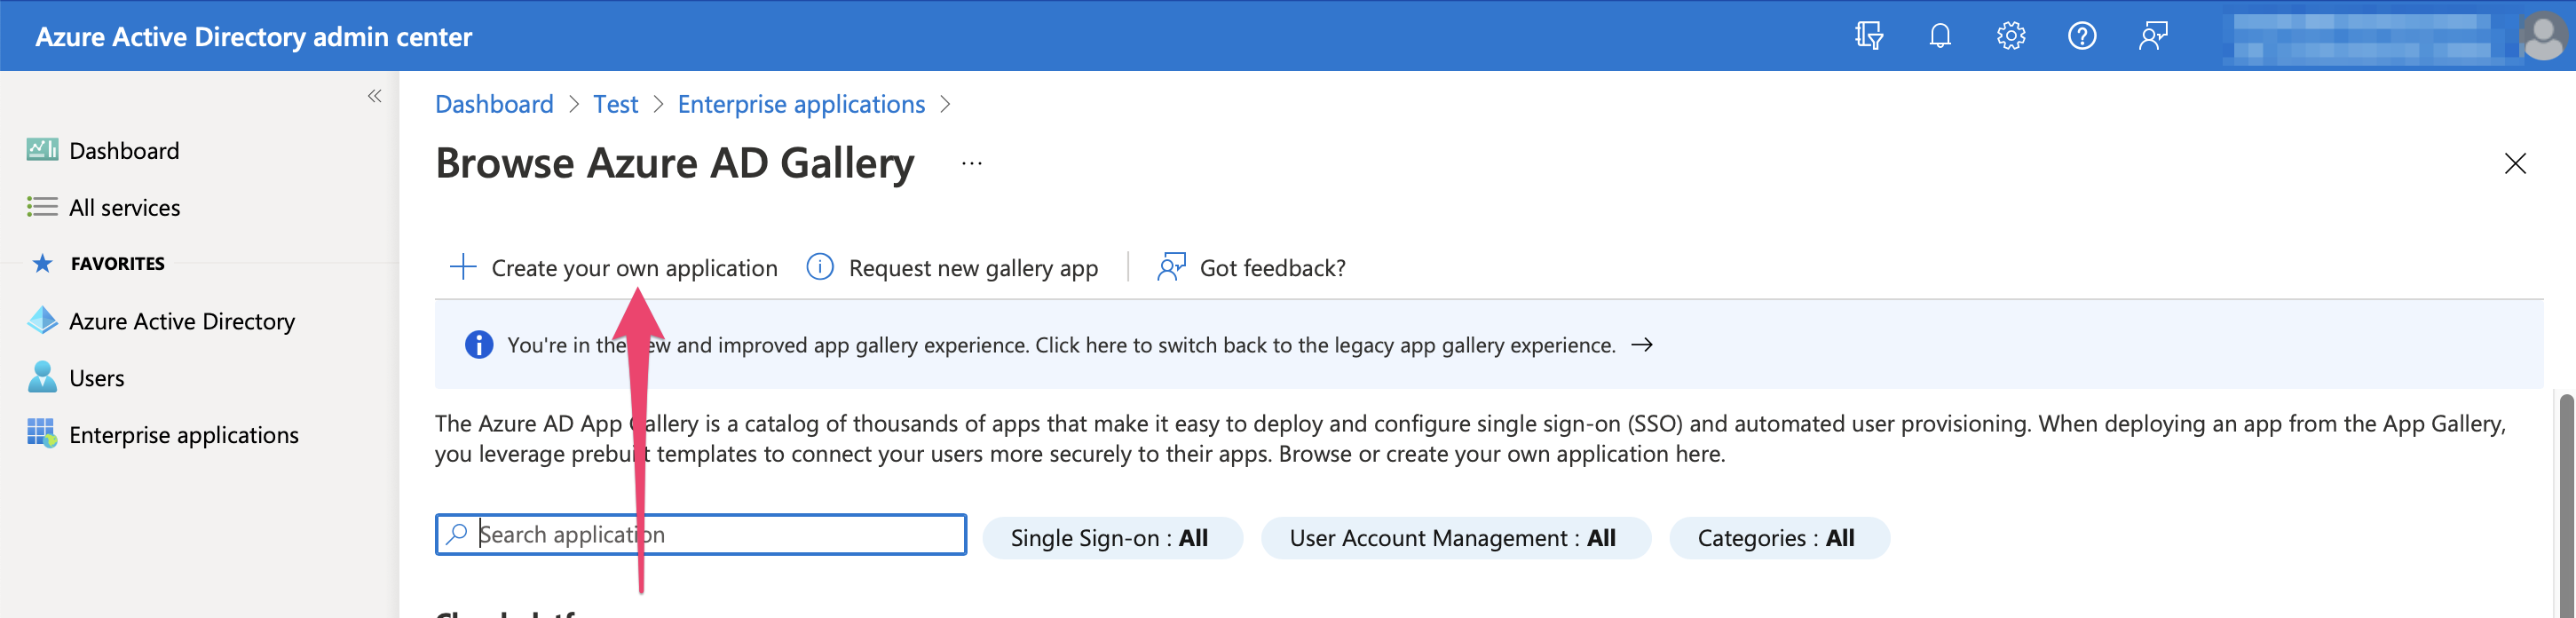2576x618 pixels.
Task: Open All services in the sidebar
Action: tap(124, 208)
